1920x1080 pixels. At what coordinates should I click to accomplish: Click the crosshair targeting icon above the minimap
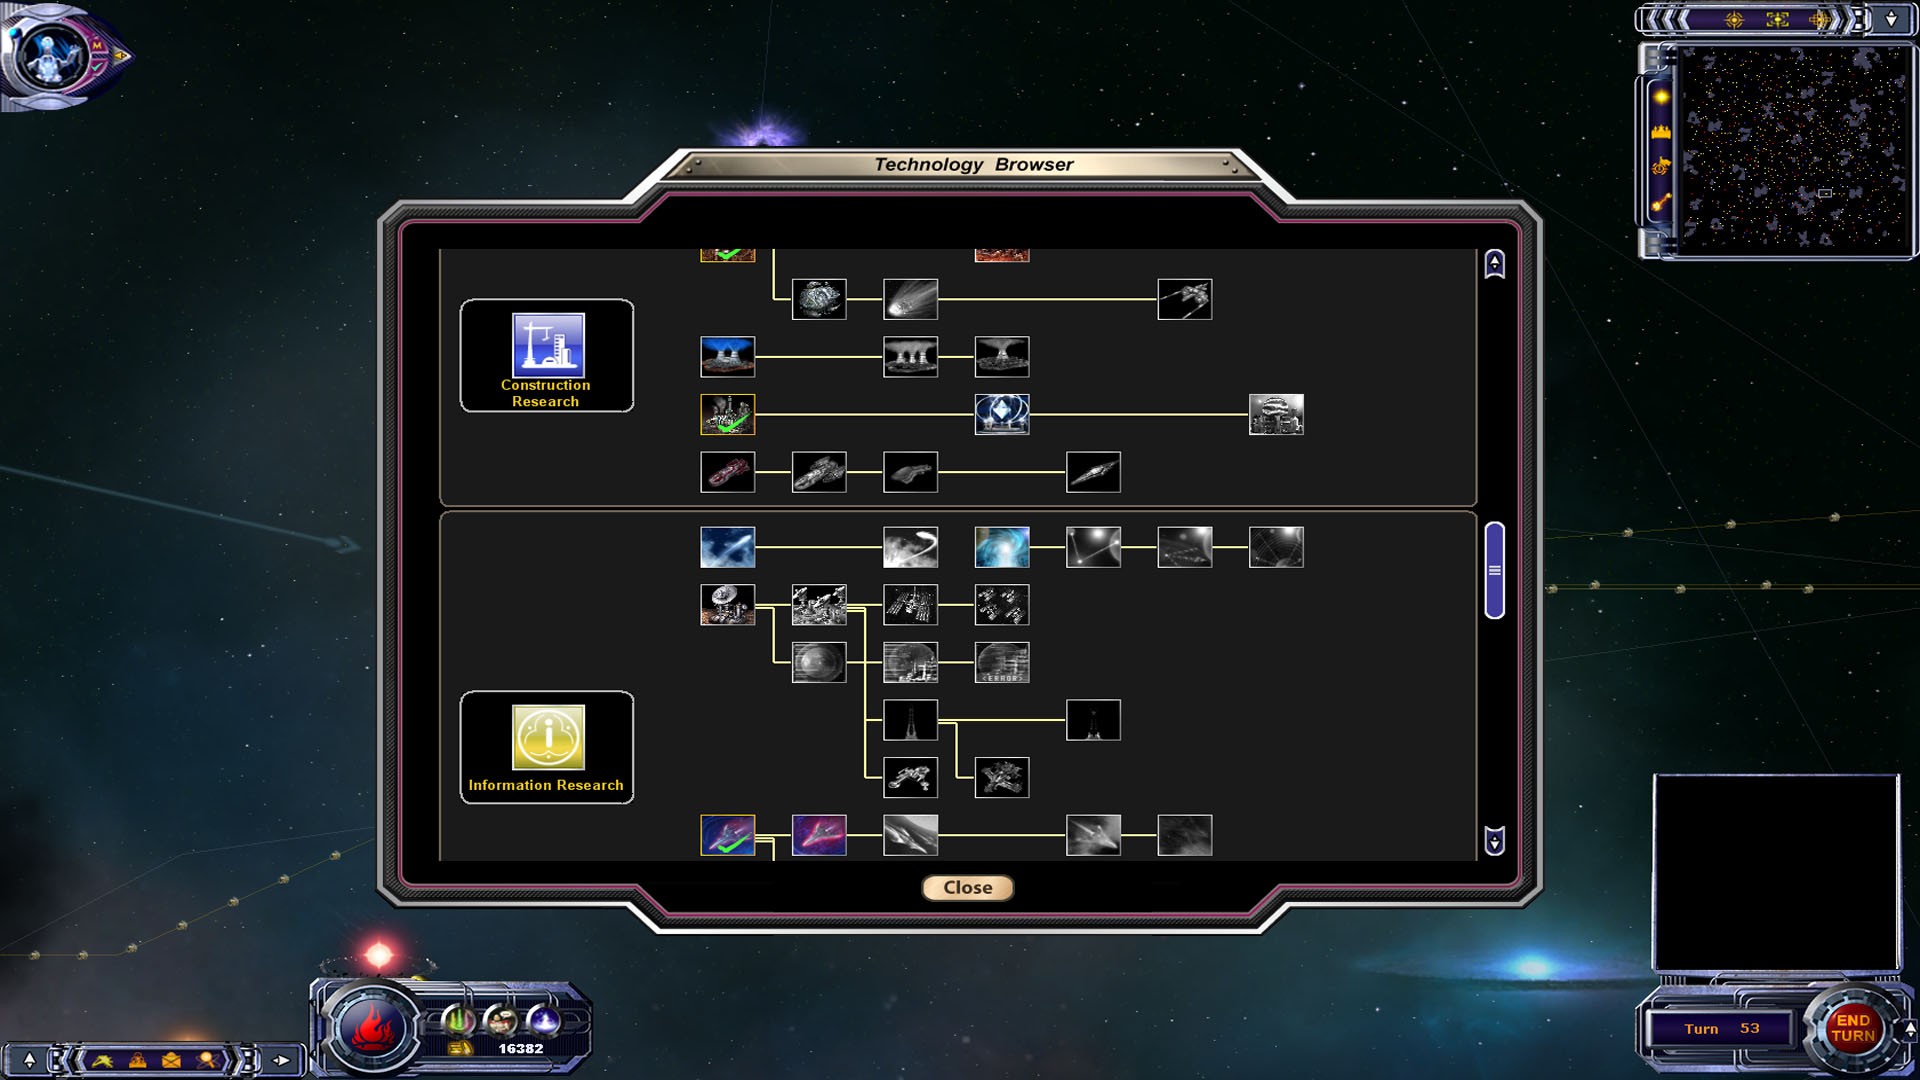click(1734, 19)
